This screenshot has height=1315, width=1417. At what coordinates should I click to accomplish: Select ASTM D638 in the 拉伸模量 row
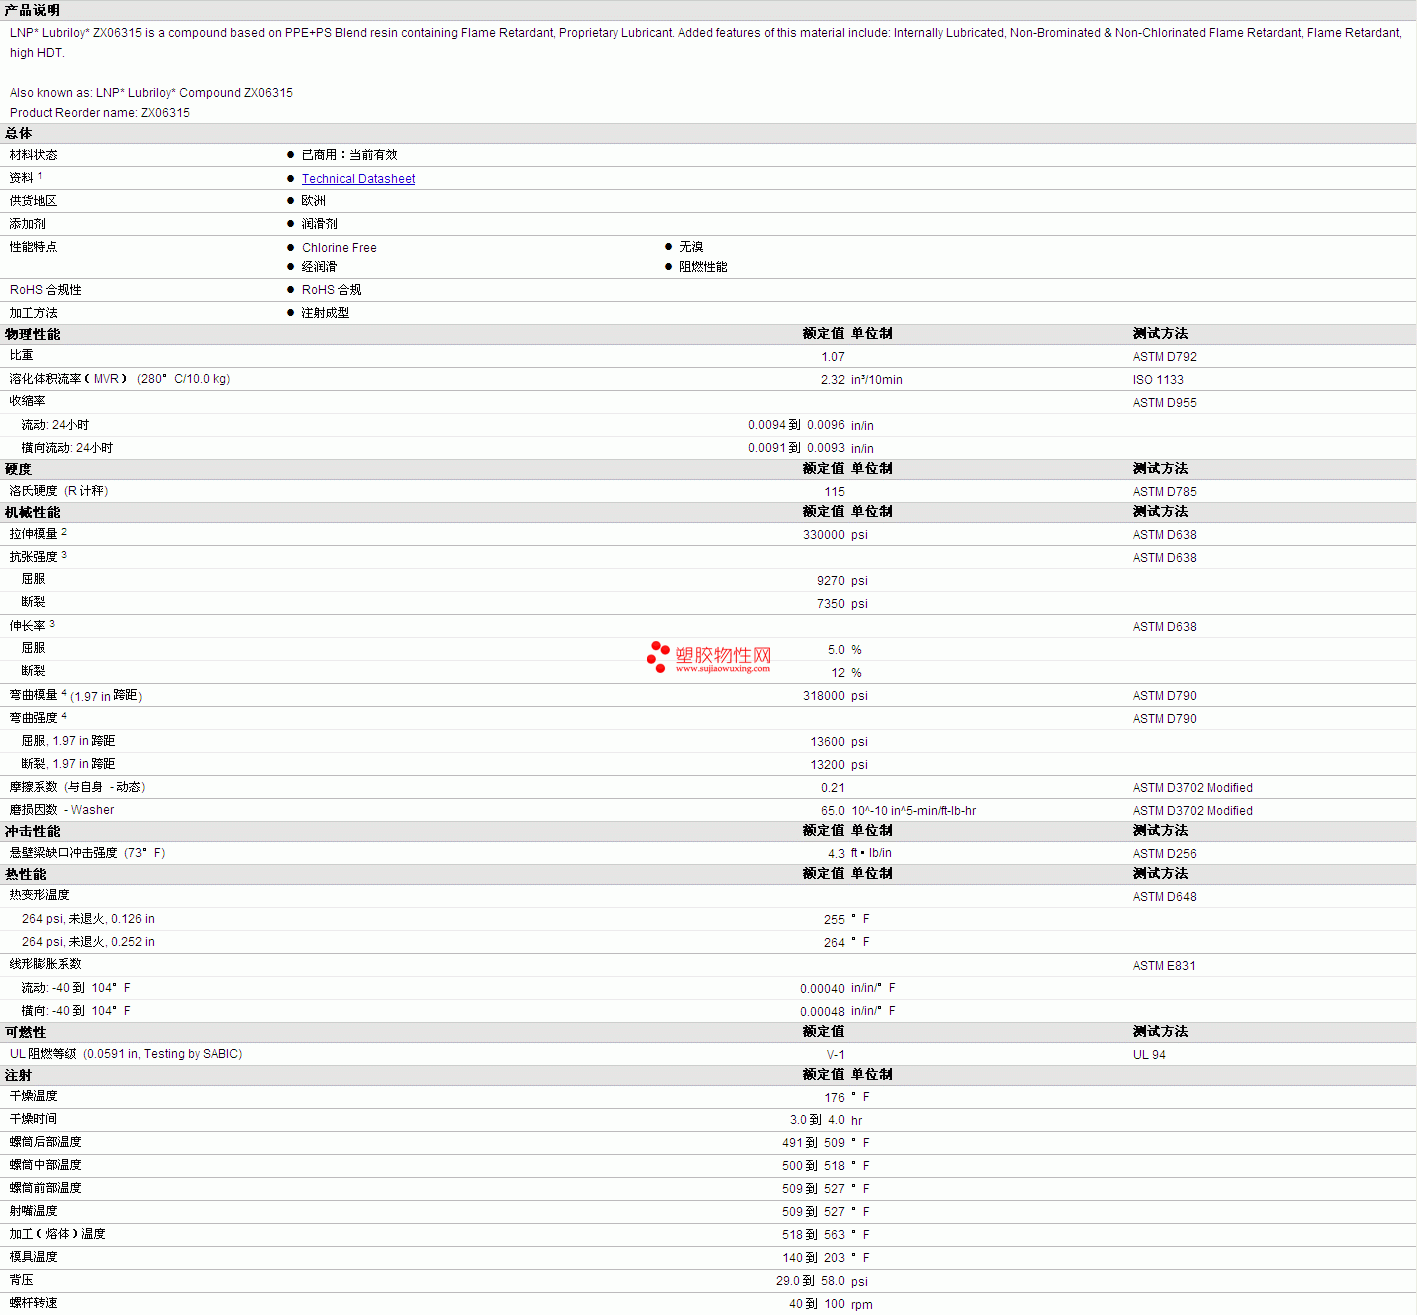click(1165, 535)
